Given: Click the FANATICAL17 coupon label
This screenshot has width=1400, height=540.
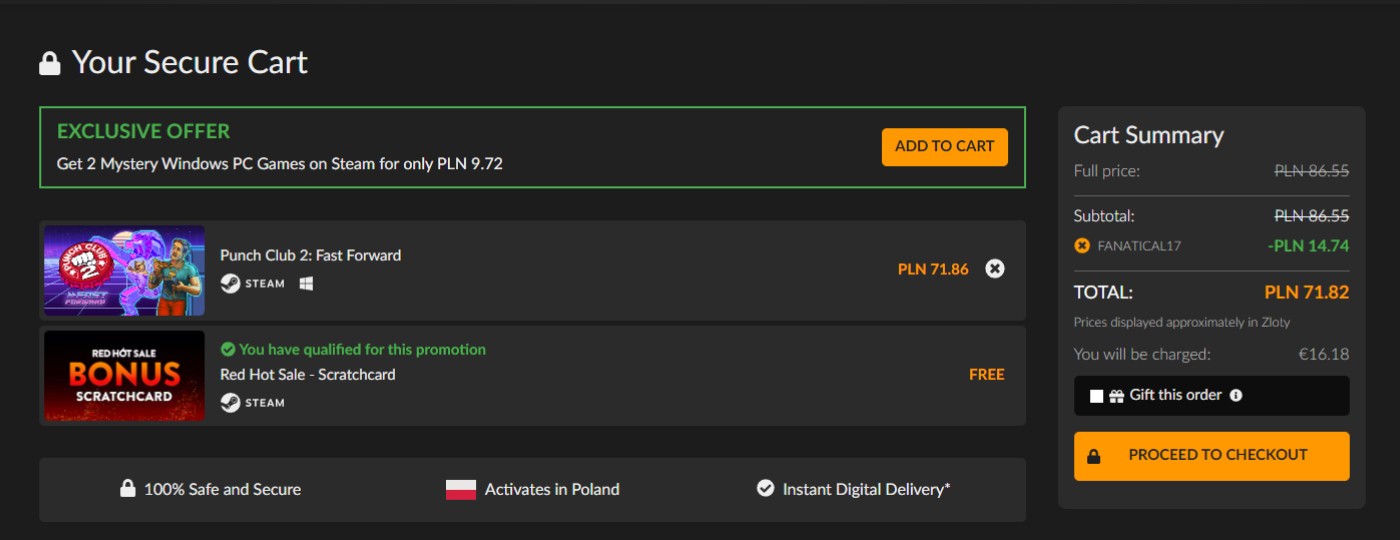Looking at the screenshot, I should point(1139,245).
